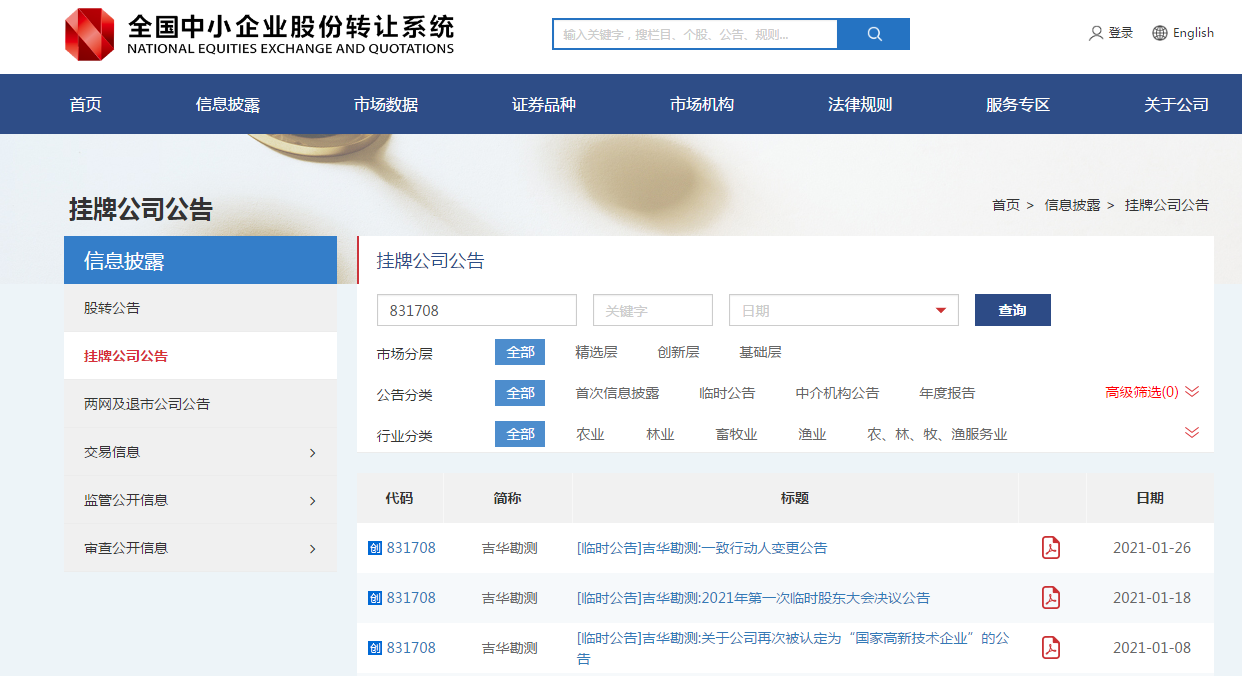Click the user login icon (登录)
1242x676 pixels.
tap(1096, 33)
